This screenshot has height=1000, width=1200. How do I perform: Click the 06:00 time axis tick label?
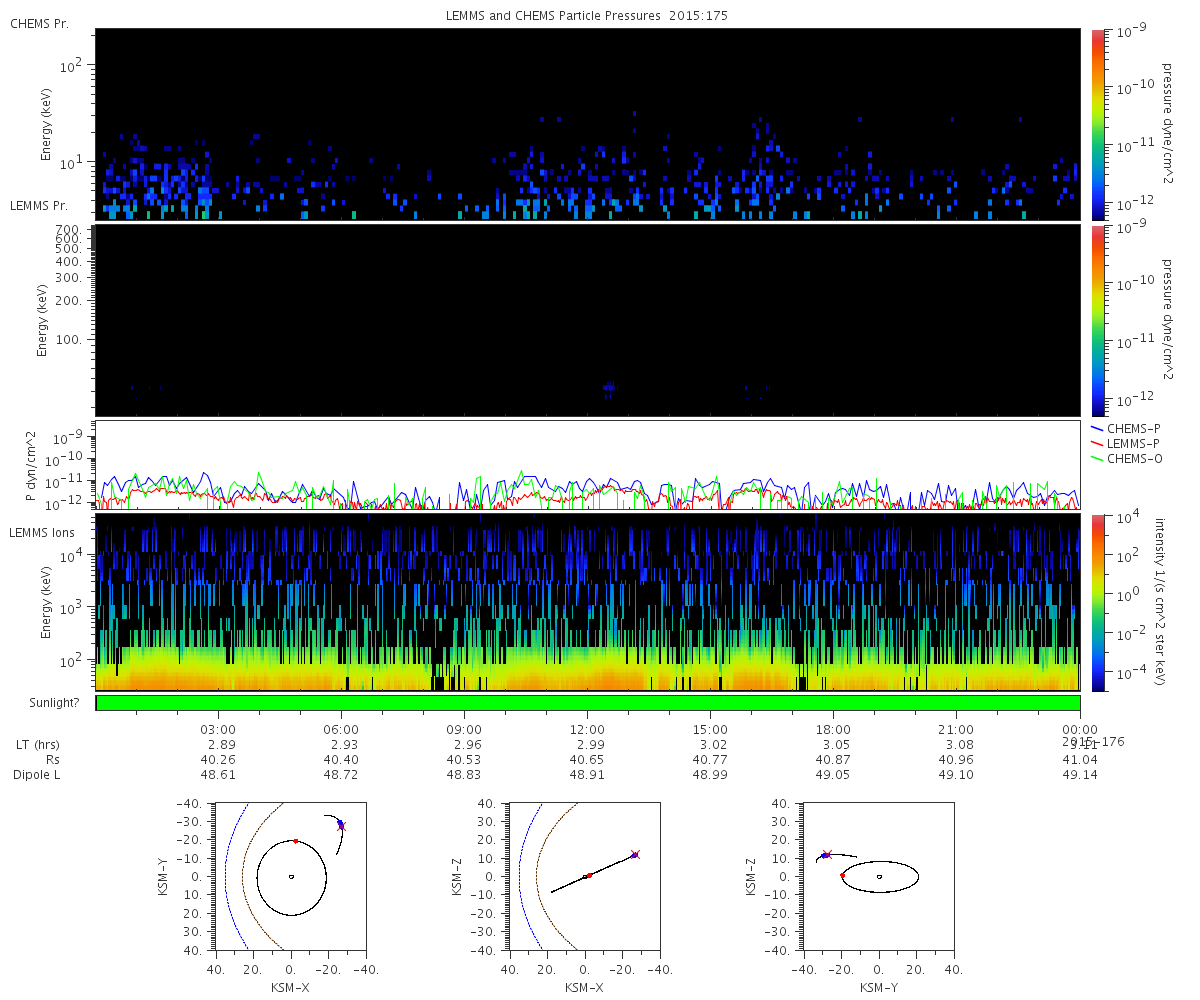pyautogui.click(x=341, y=730)
